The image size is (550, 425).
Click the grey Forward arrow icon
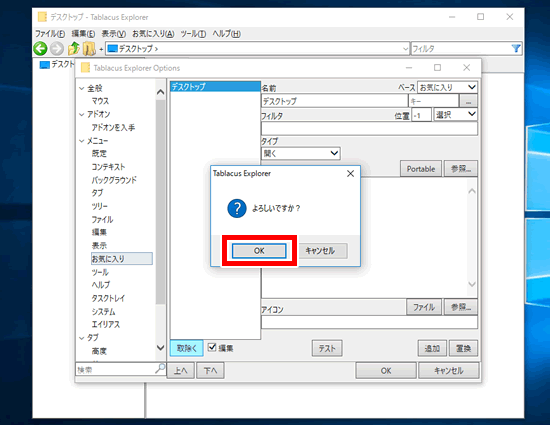[57, 48]
